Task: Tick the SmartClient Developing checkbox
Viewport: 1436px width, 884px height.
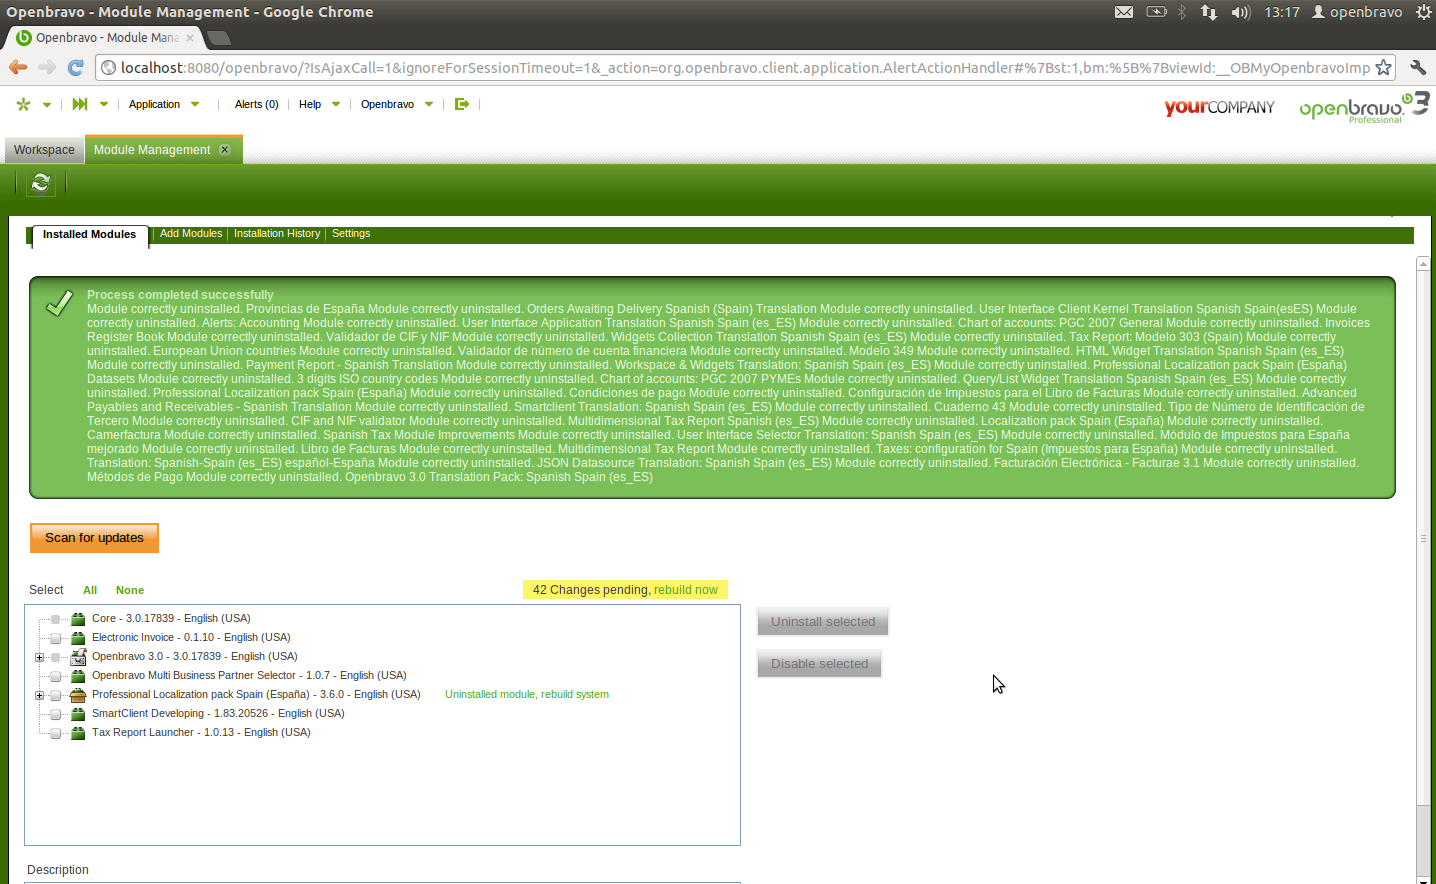Action: 56,714
